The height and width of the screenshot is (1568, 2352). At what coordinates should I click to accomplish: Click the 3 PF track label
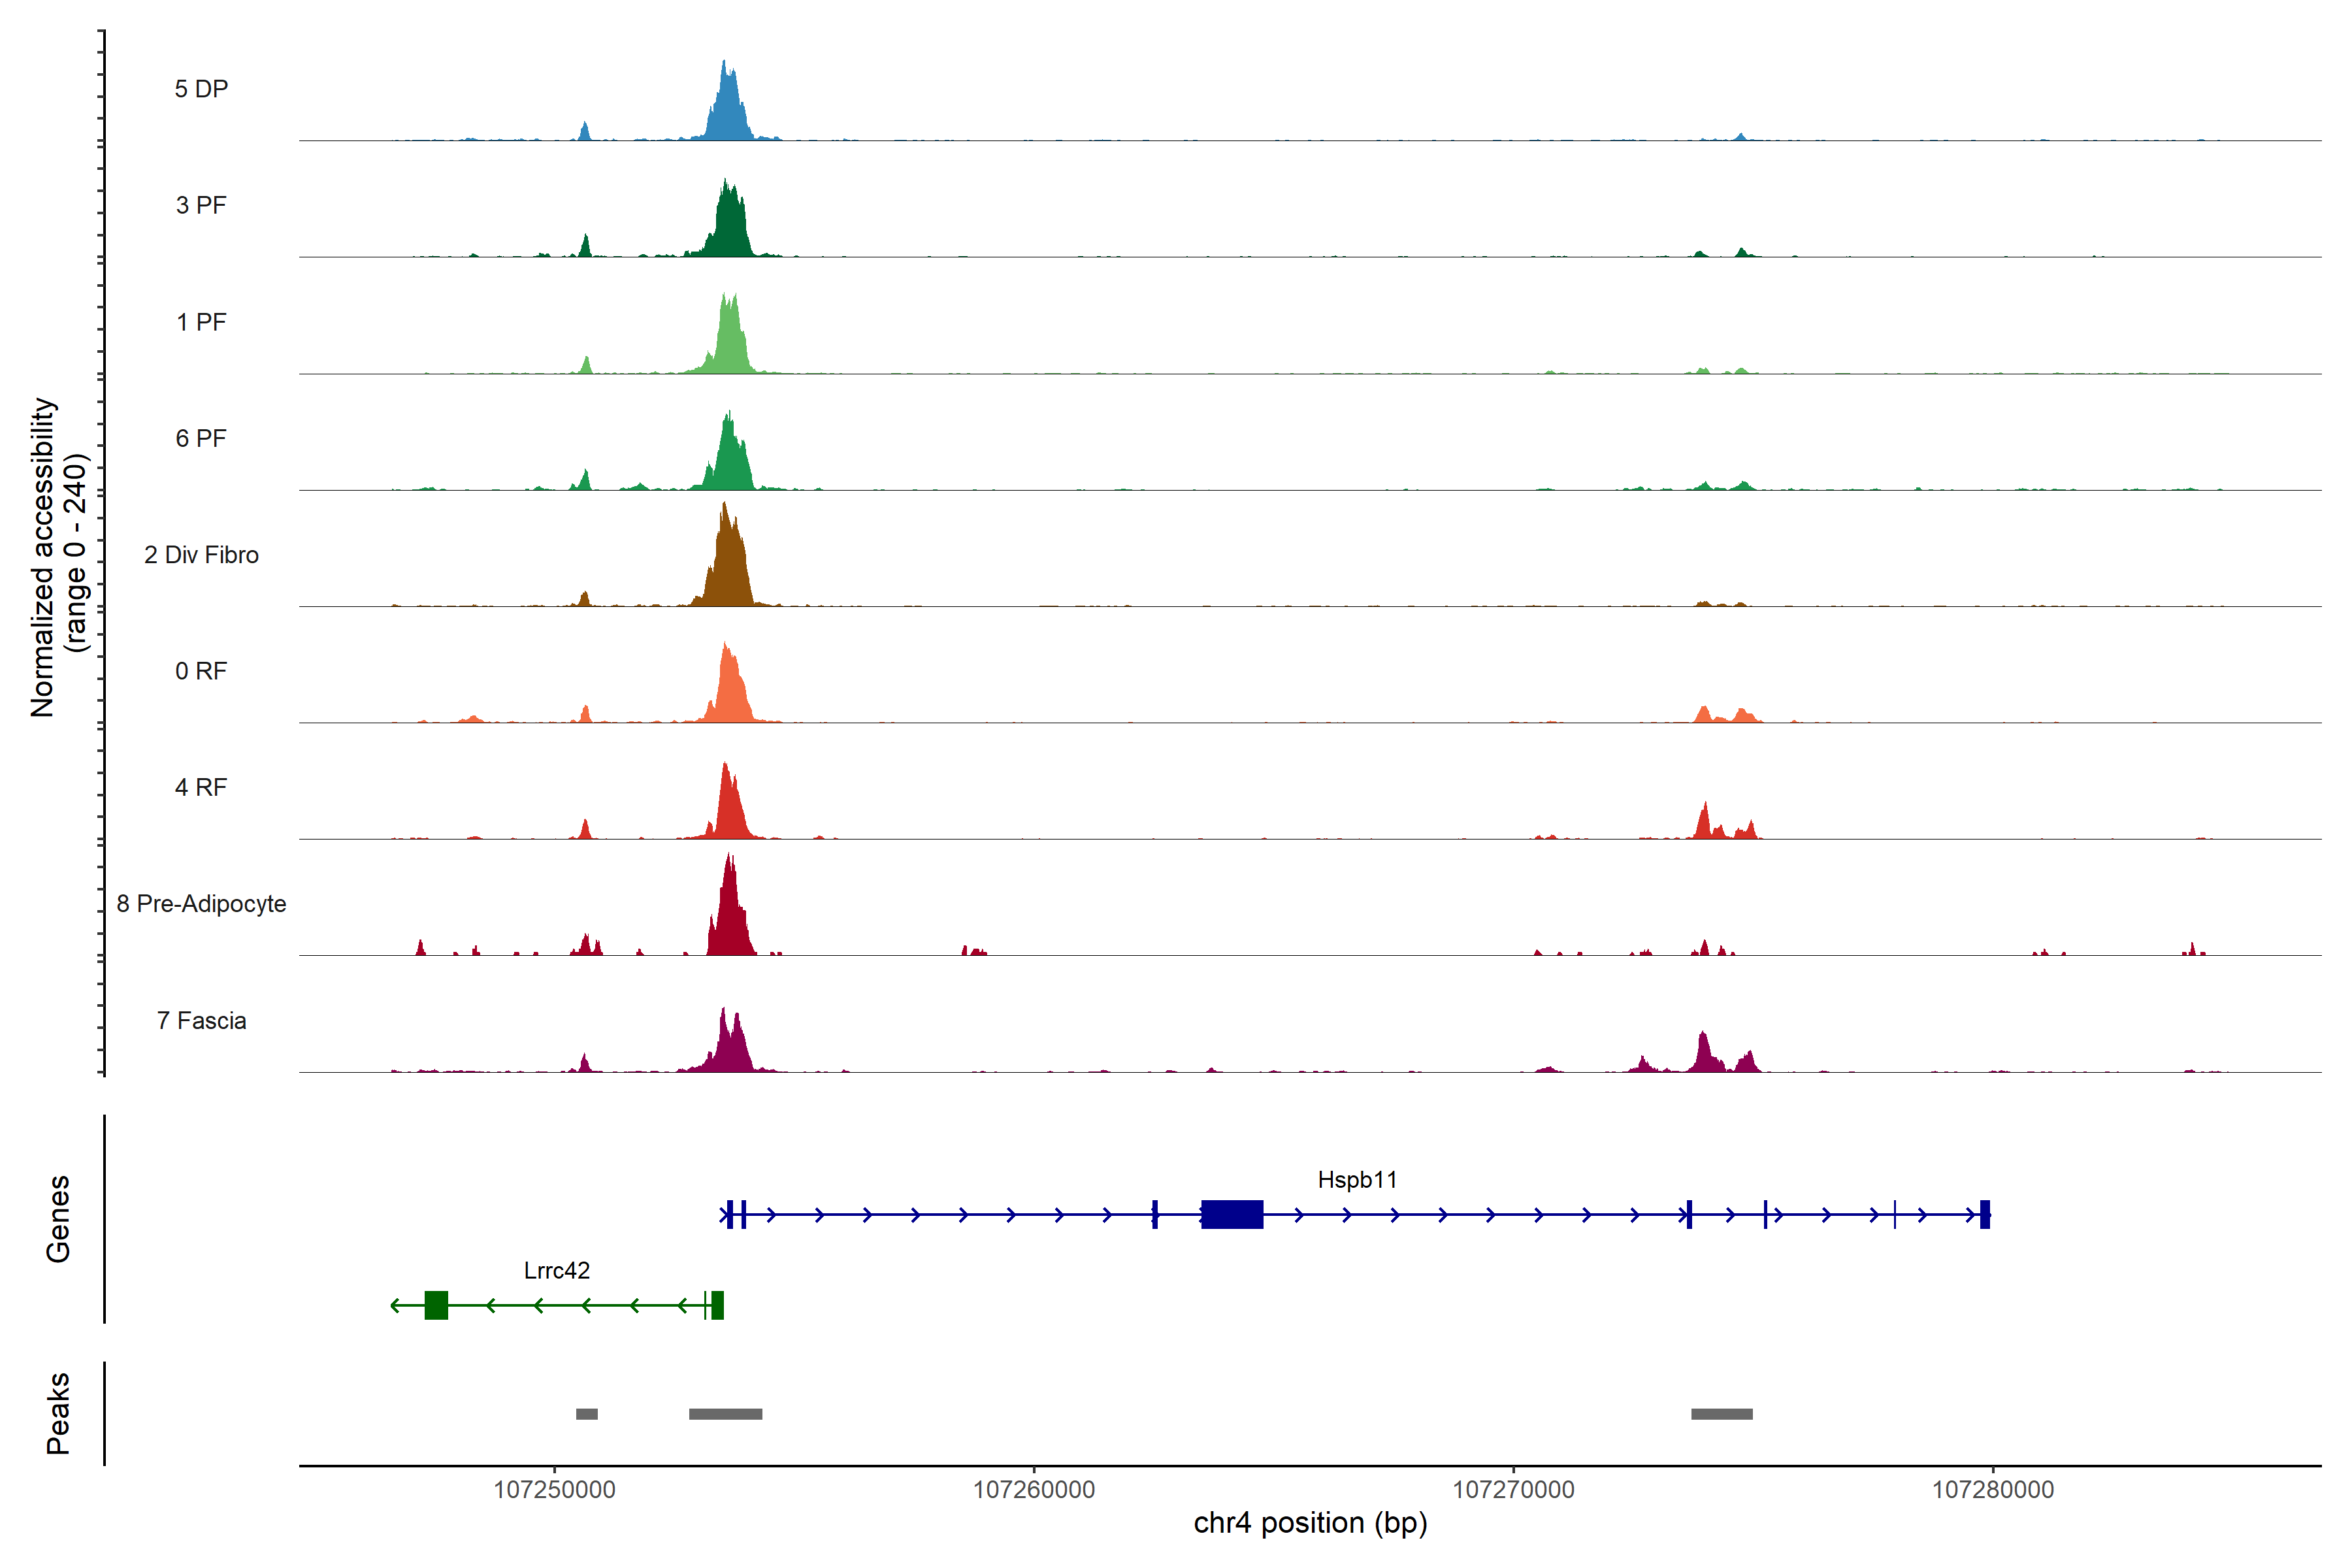[201, 205]
